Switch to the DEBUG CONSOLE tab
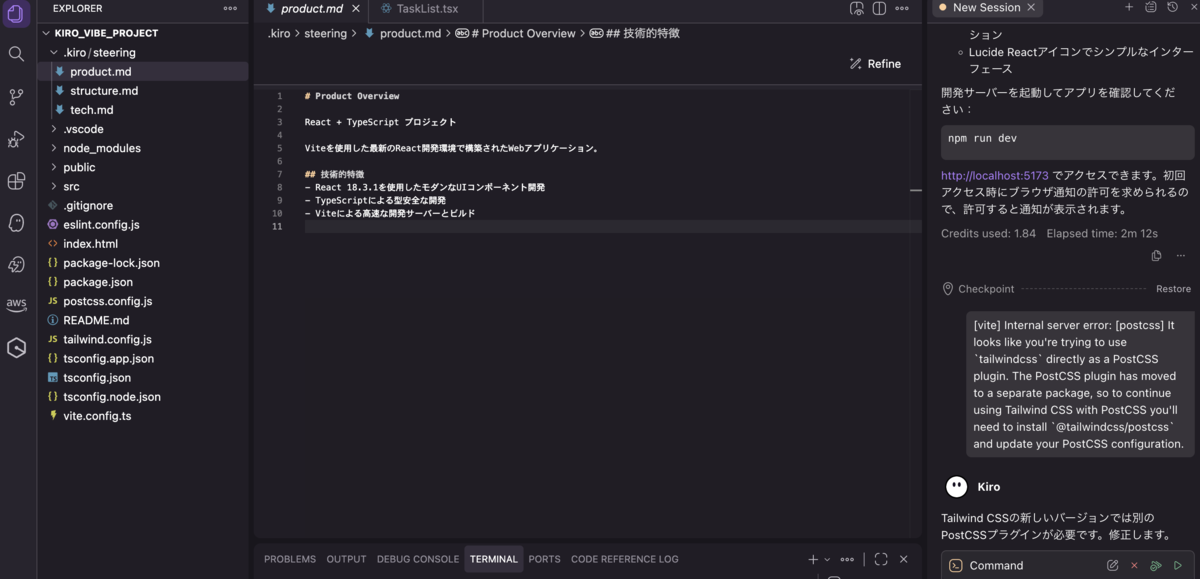The image size is (1200, 579). [418, 559]
